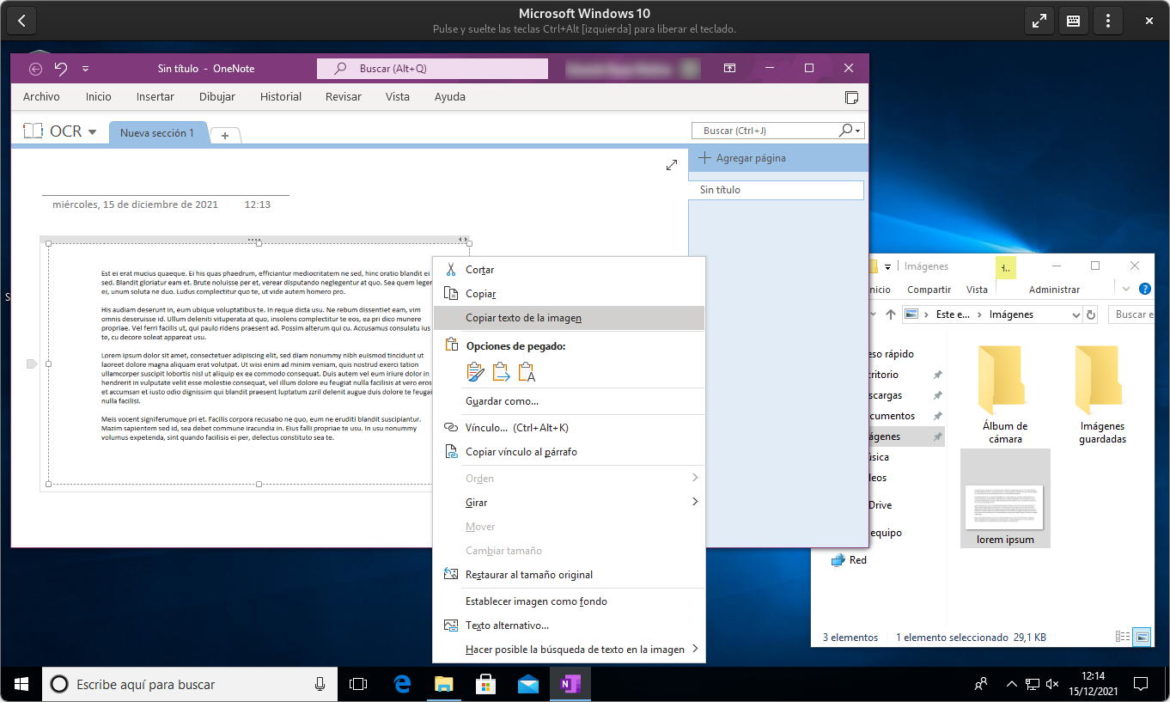
Task: Select the Cortar scissors icon
Action: coord(450,269)
